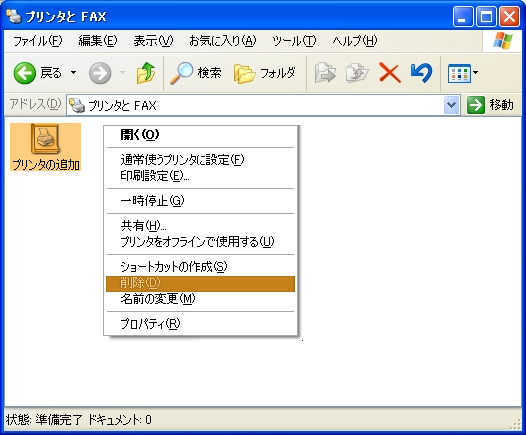Expand the address bar dropdown list

pyautogui.click(x=451, y=105)
